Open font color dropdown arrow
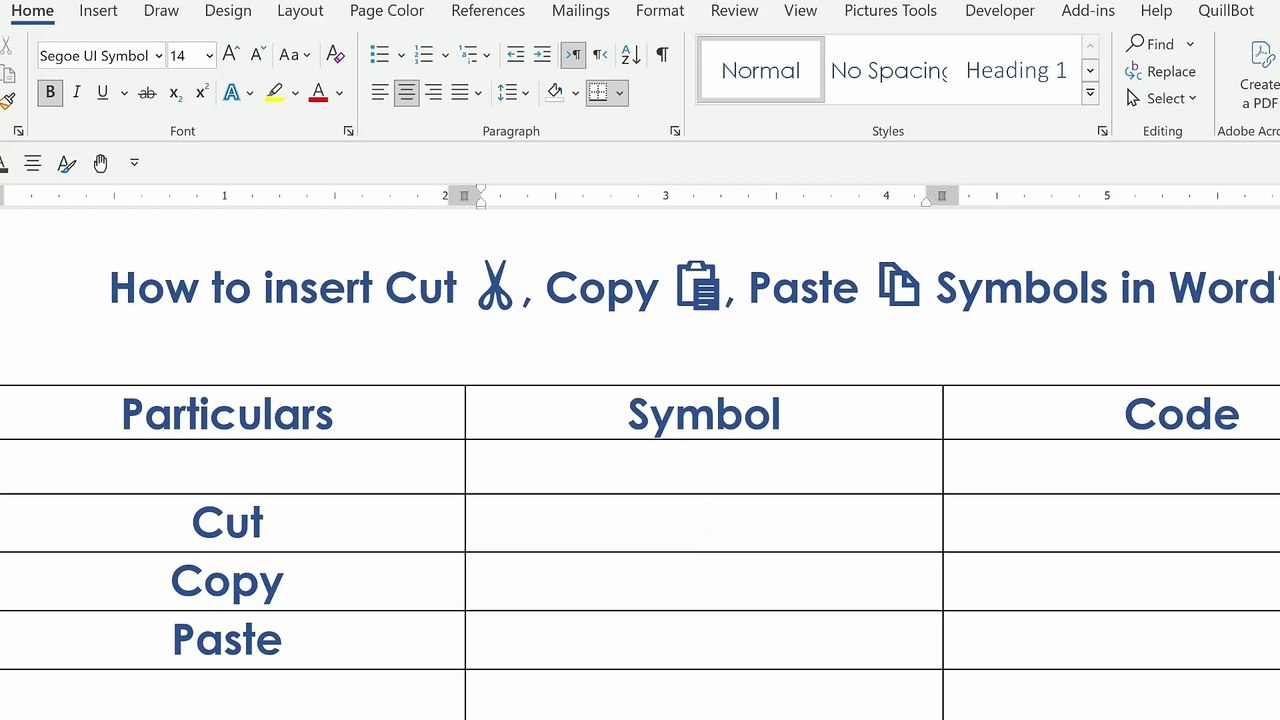Image resolution: width=1280 pixels, height=720 pixels. (x=339, y=93)
